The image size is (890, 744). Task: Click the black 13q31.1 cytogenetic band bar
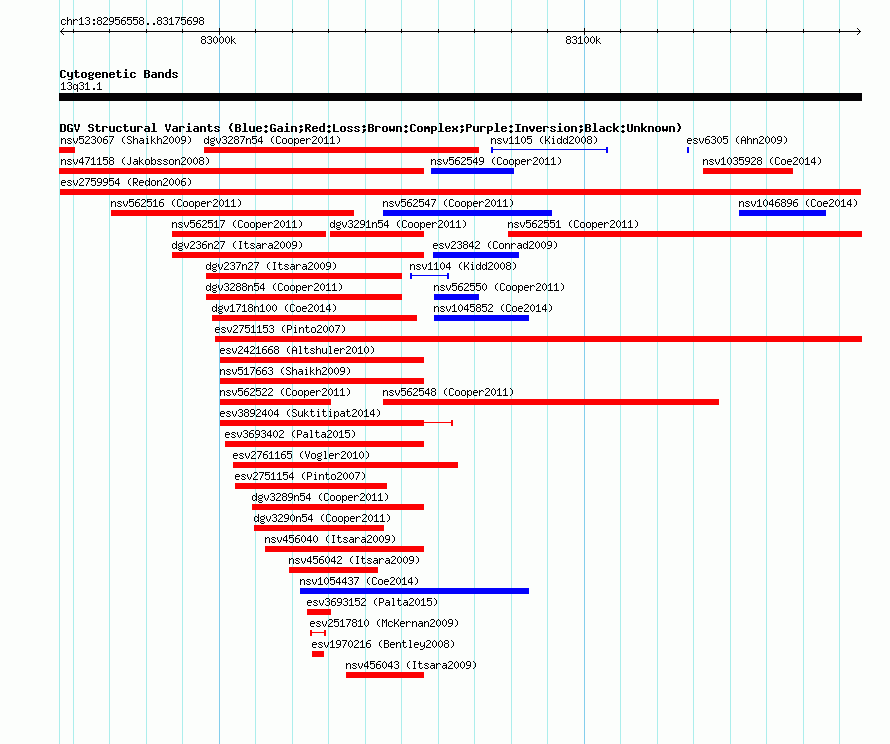click(460, 97)
